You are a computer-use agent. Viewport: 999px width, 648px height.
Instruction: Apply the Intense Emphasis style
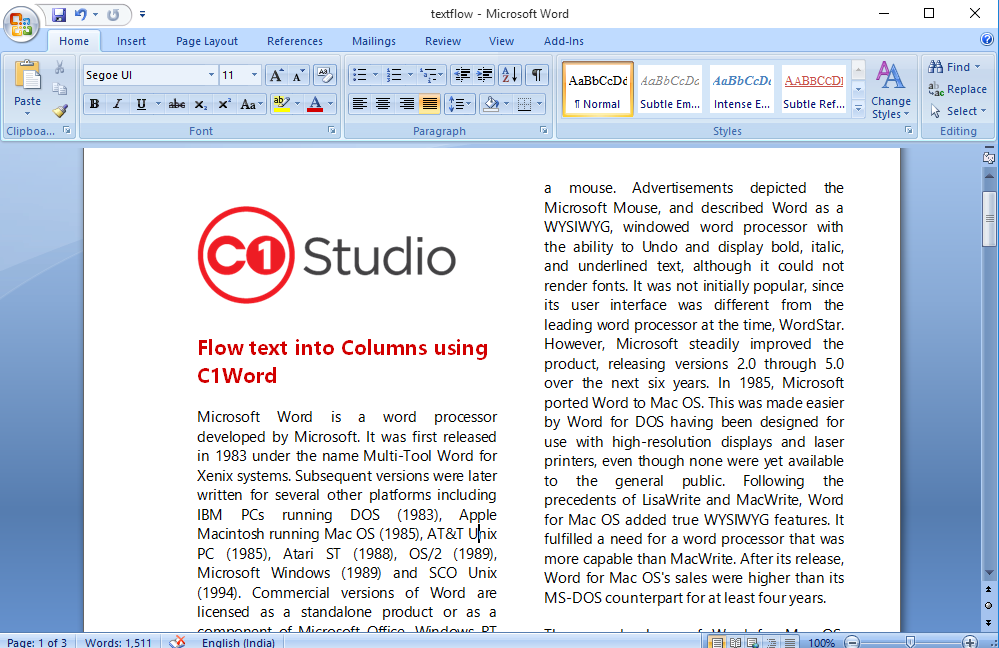742,89
